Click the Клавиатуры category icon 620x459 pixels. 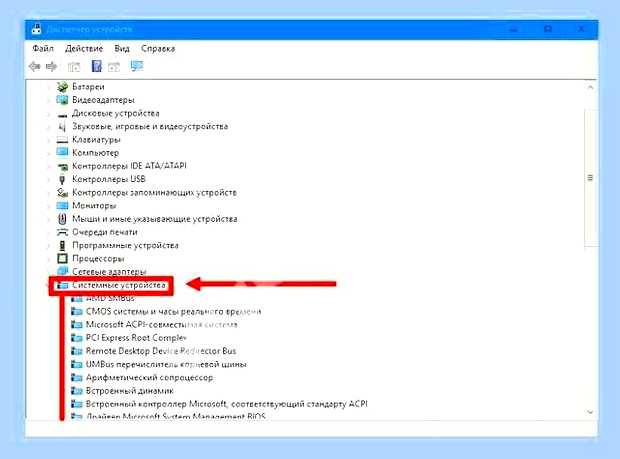click(x=62, y=140)
